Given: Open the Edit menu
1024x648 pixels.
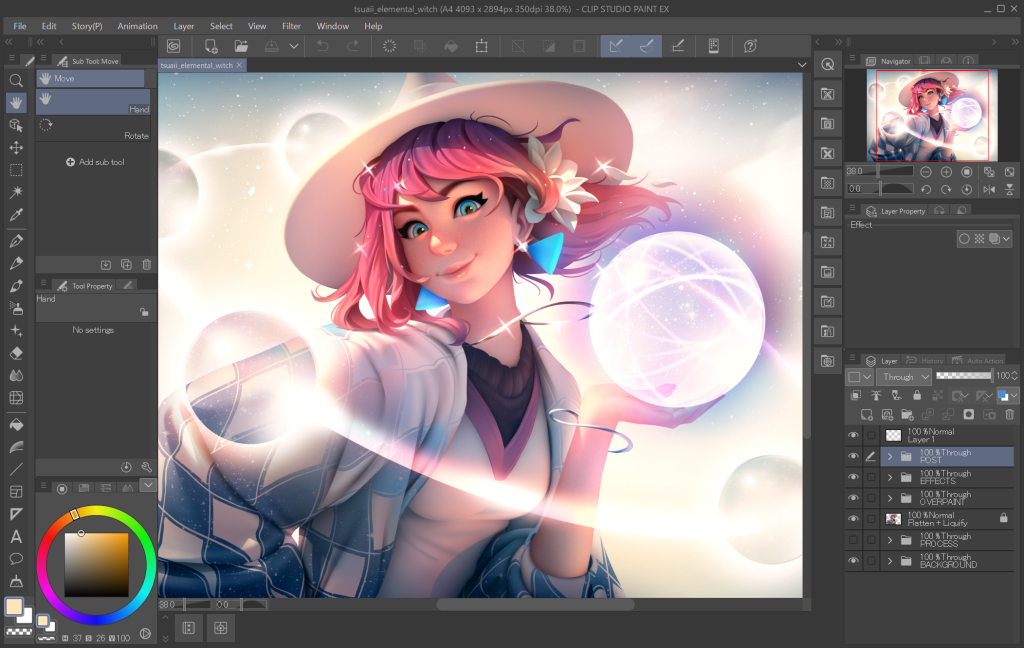Looking at the screenshot, I should pos(49,26).
